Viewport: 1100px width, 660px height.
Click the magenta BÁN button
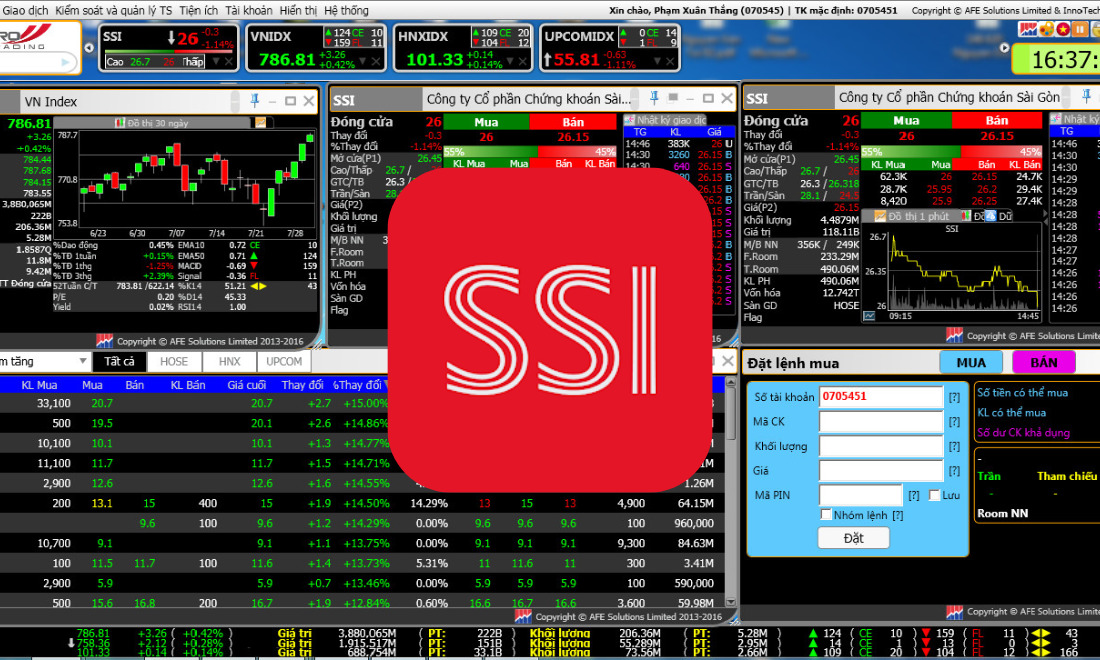[x=1044, y=363]
